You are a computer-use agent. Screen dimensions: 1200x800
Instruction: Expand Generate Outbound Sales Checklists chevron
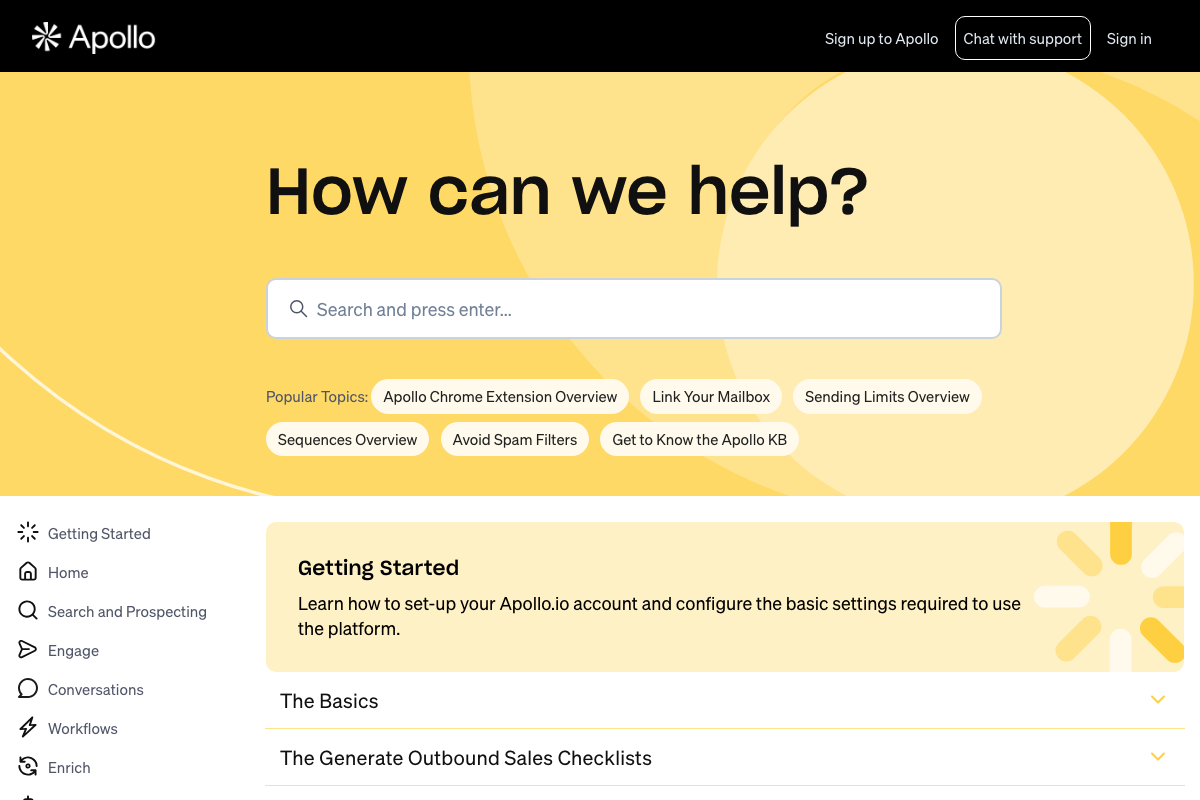tap(1158, 757)
